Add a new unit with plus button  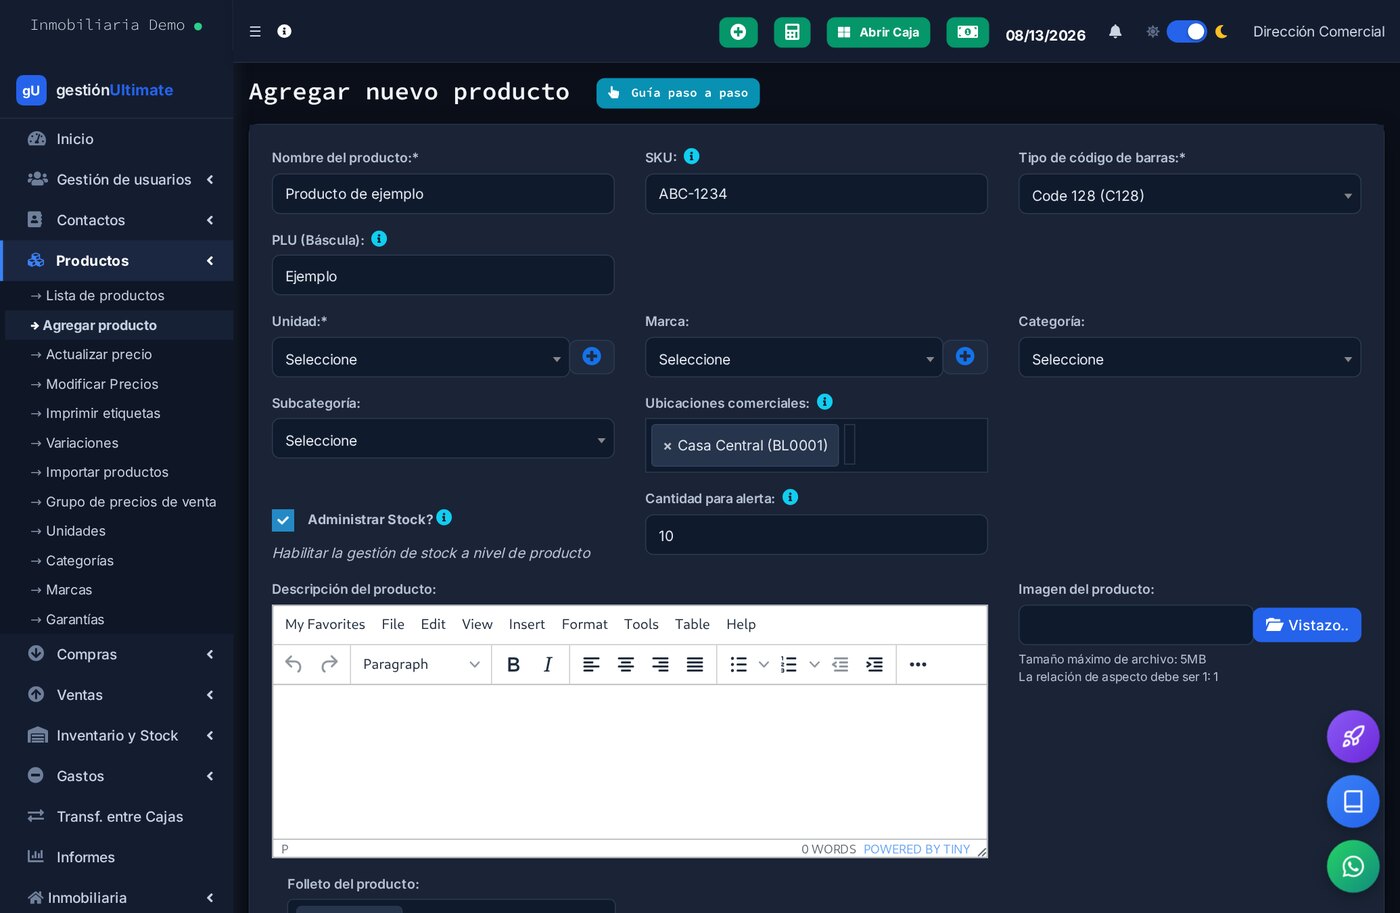[592, 357]
